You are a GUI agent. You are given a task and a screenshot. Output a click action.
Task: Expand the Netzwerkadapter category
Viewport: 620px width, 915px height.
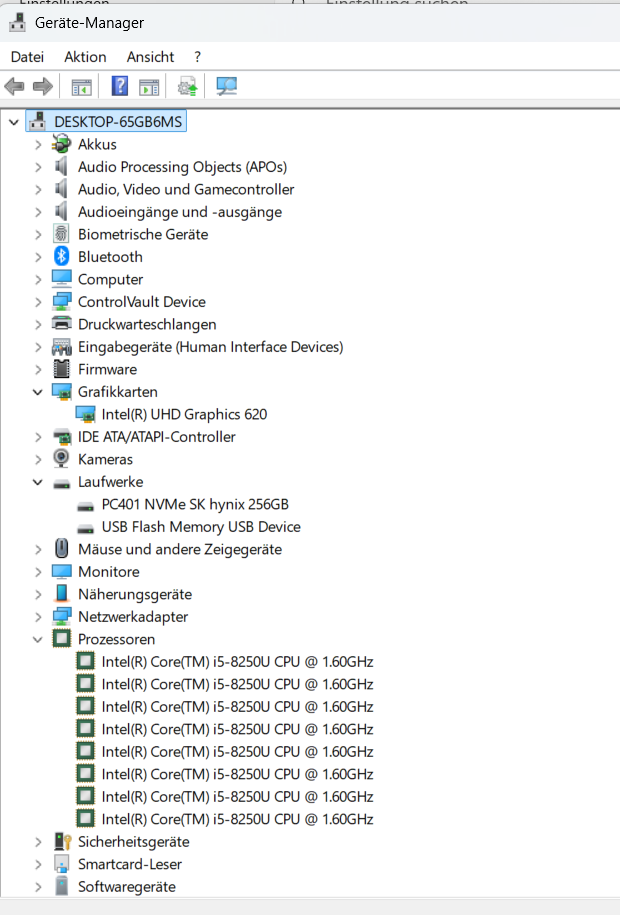pyautogui.click(x=38, y=617)
